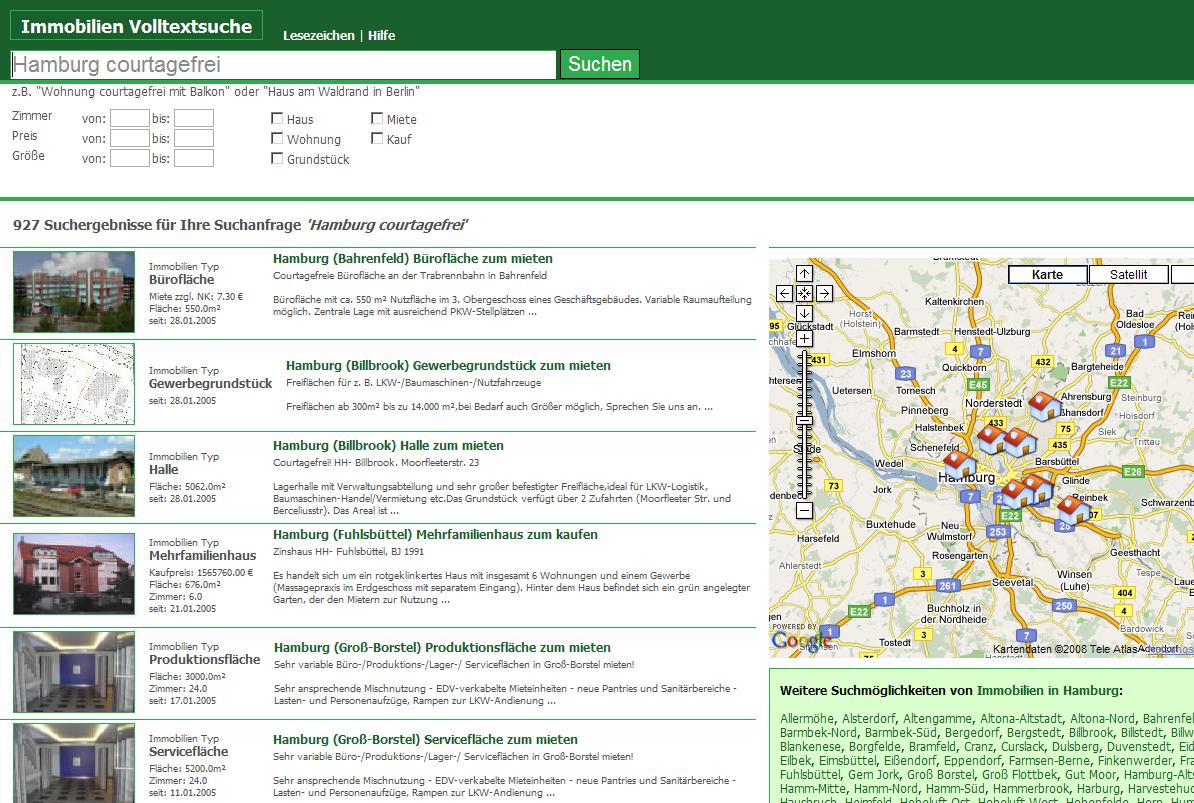
Task: Open the Hilfe link
Action: (x=382, y=35)
